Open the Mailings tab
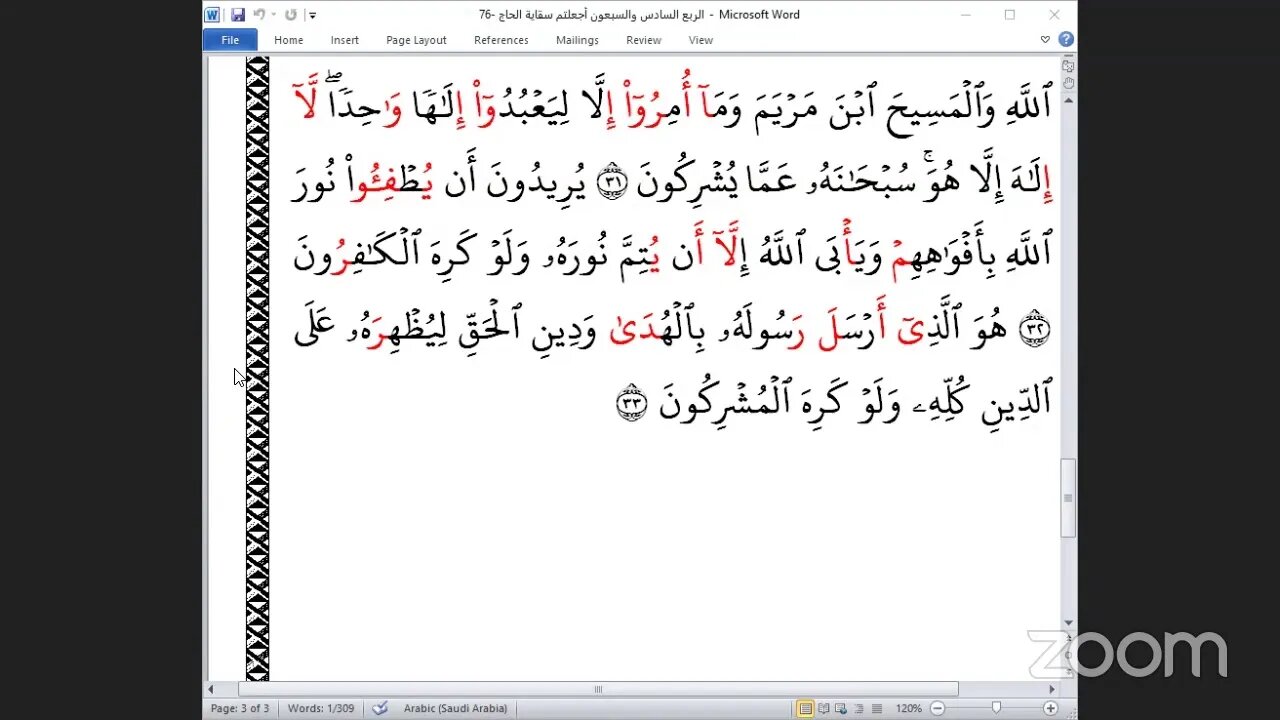This screenshot has height=720, width=1280. click(x=577, y=40)
